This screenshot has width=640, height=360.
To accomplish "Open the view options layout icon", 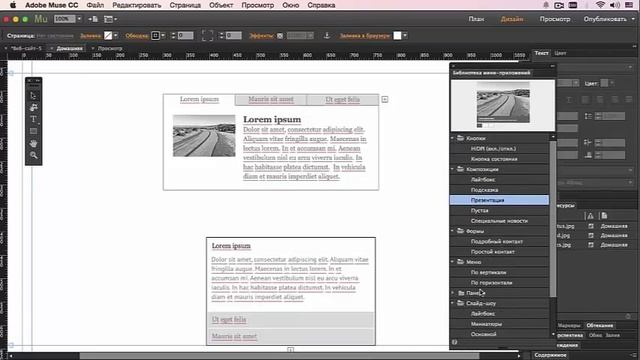I will click(110, 19).
